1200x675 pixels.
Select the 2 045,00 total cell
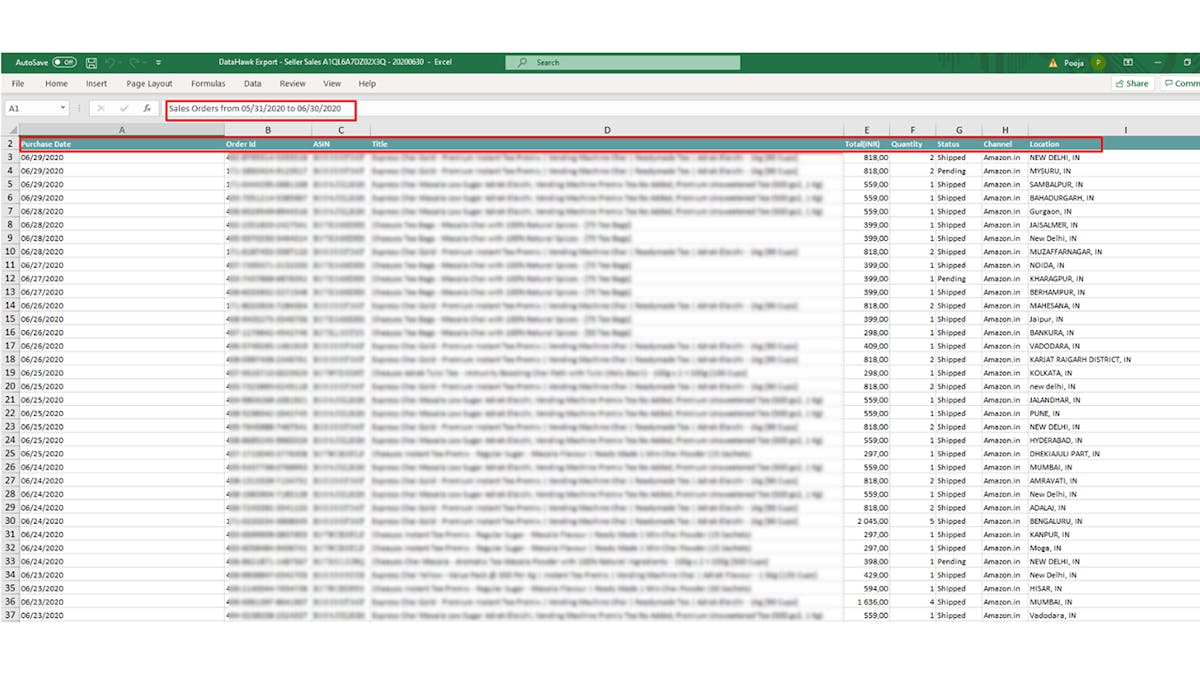pyautogui.click(x=867, y=521)
